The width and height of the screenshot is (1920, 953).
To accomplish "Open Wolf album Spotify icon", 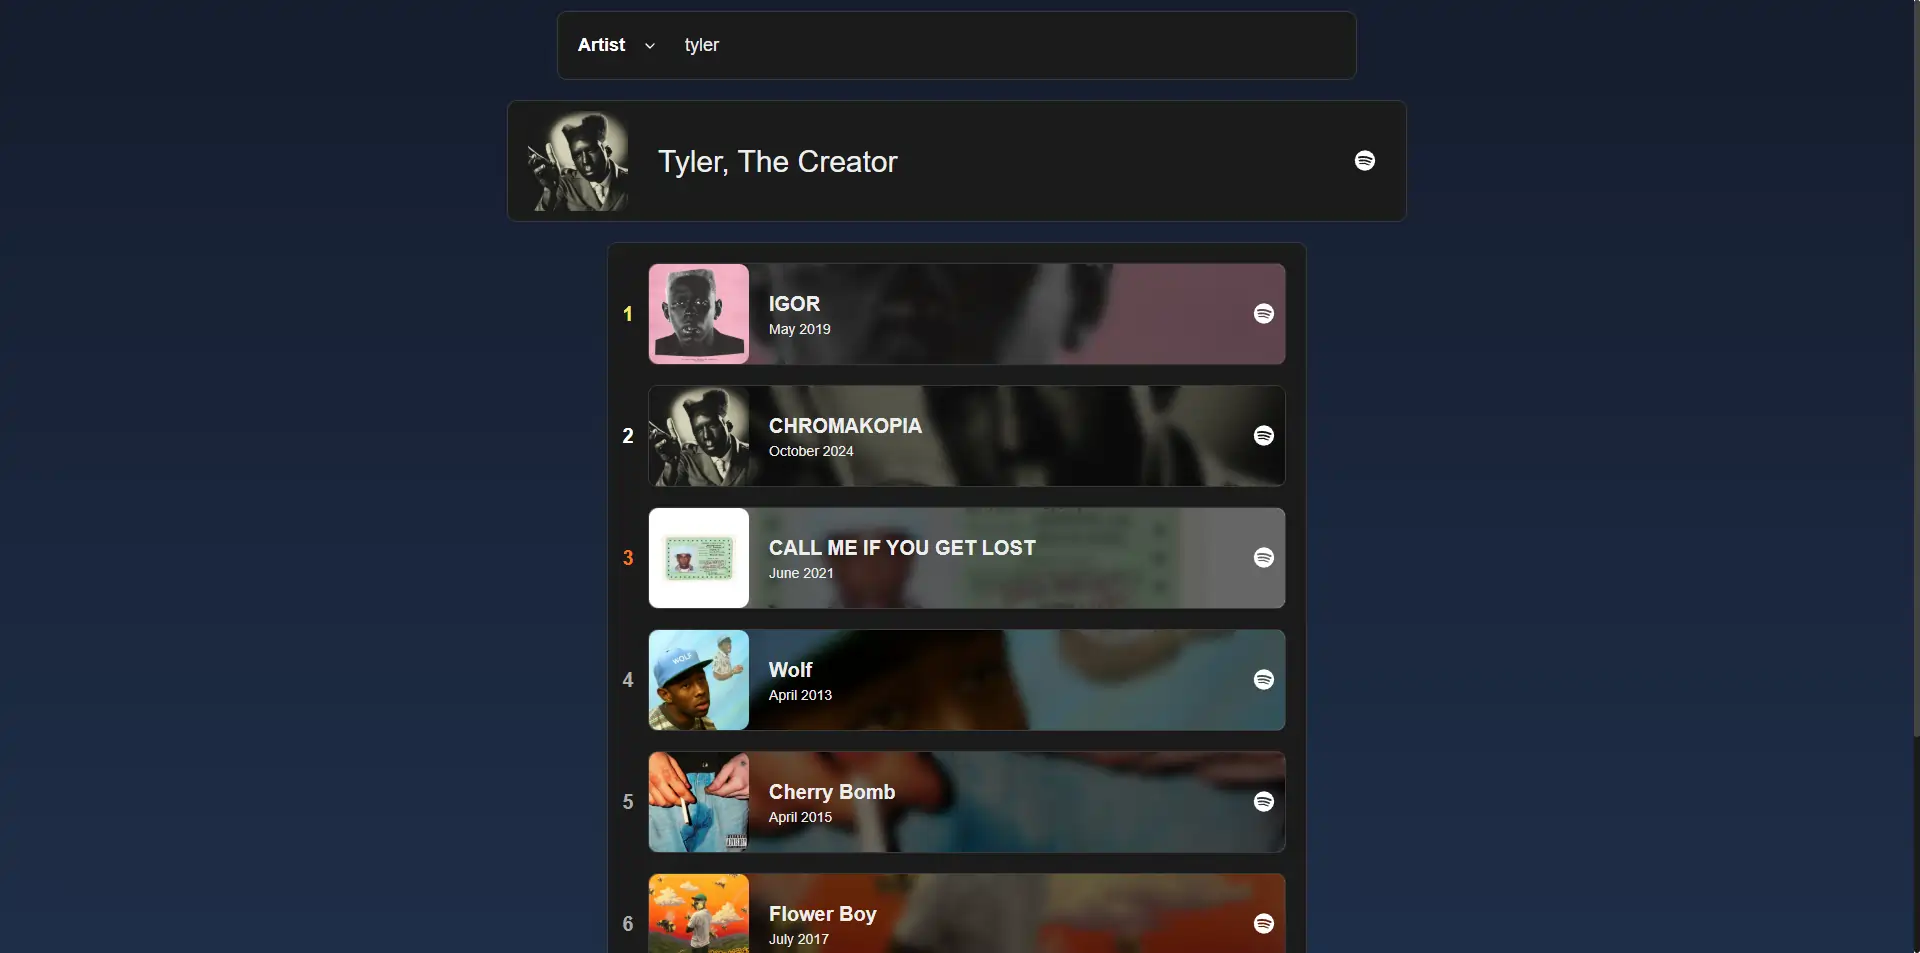I will click(x=1263, y=680).
